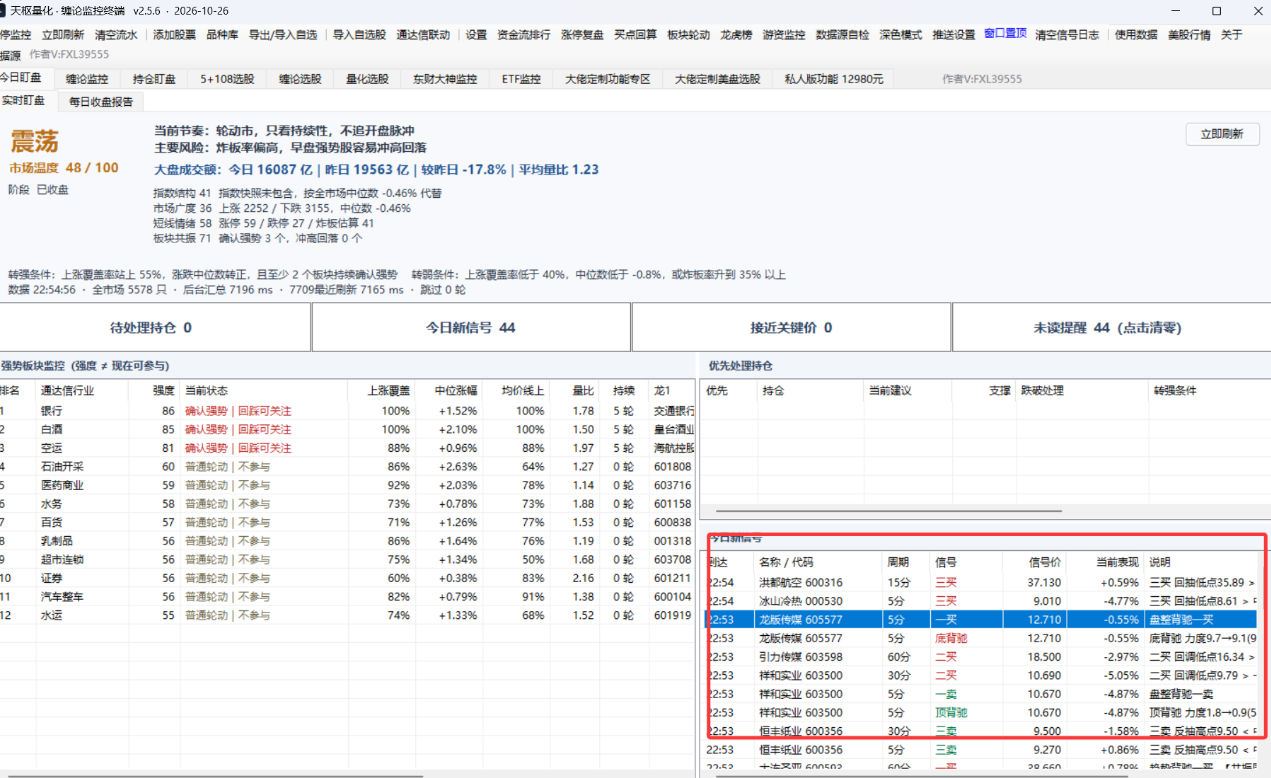1271x778 pixels.
Task: Click the 立即刷新 button beside market summary
Action: (1222, 134)
